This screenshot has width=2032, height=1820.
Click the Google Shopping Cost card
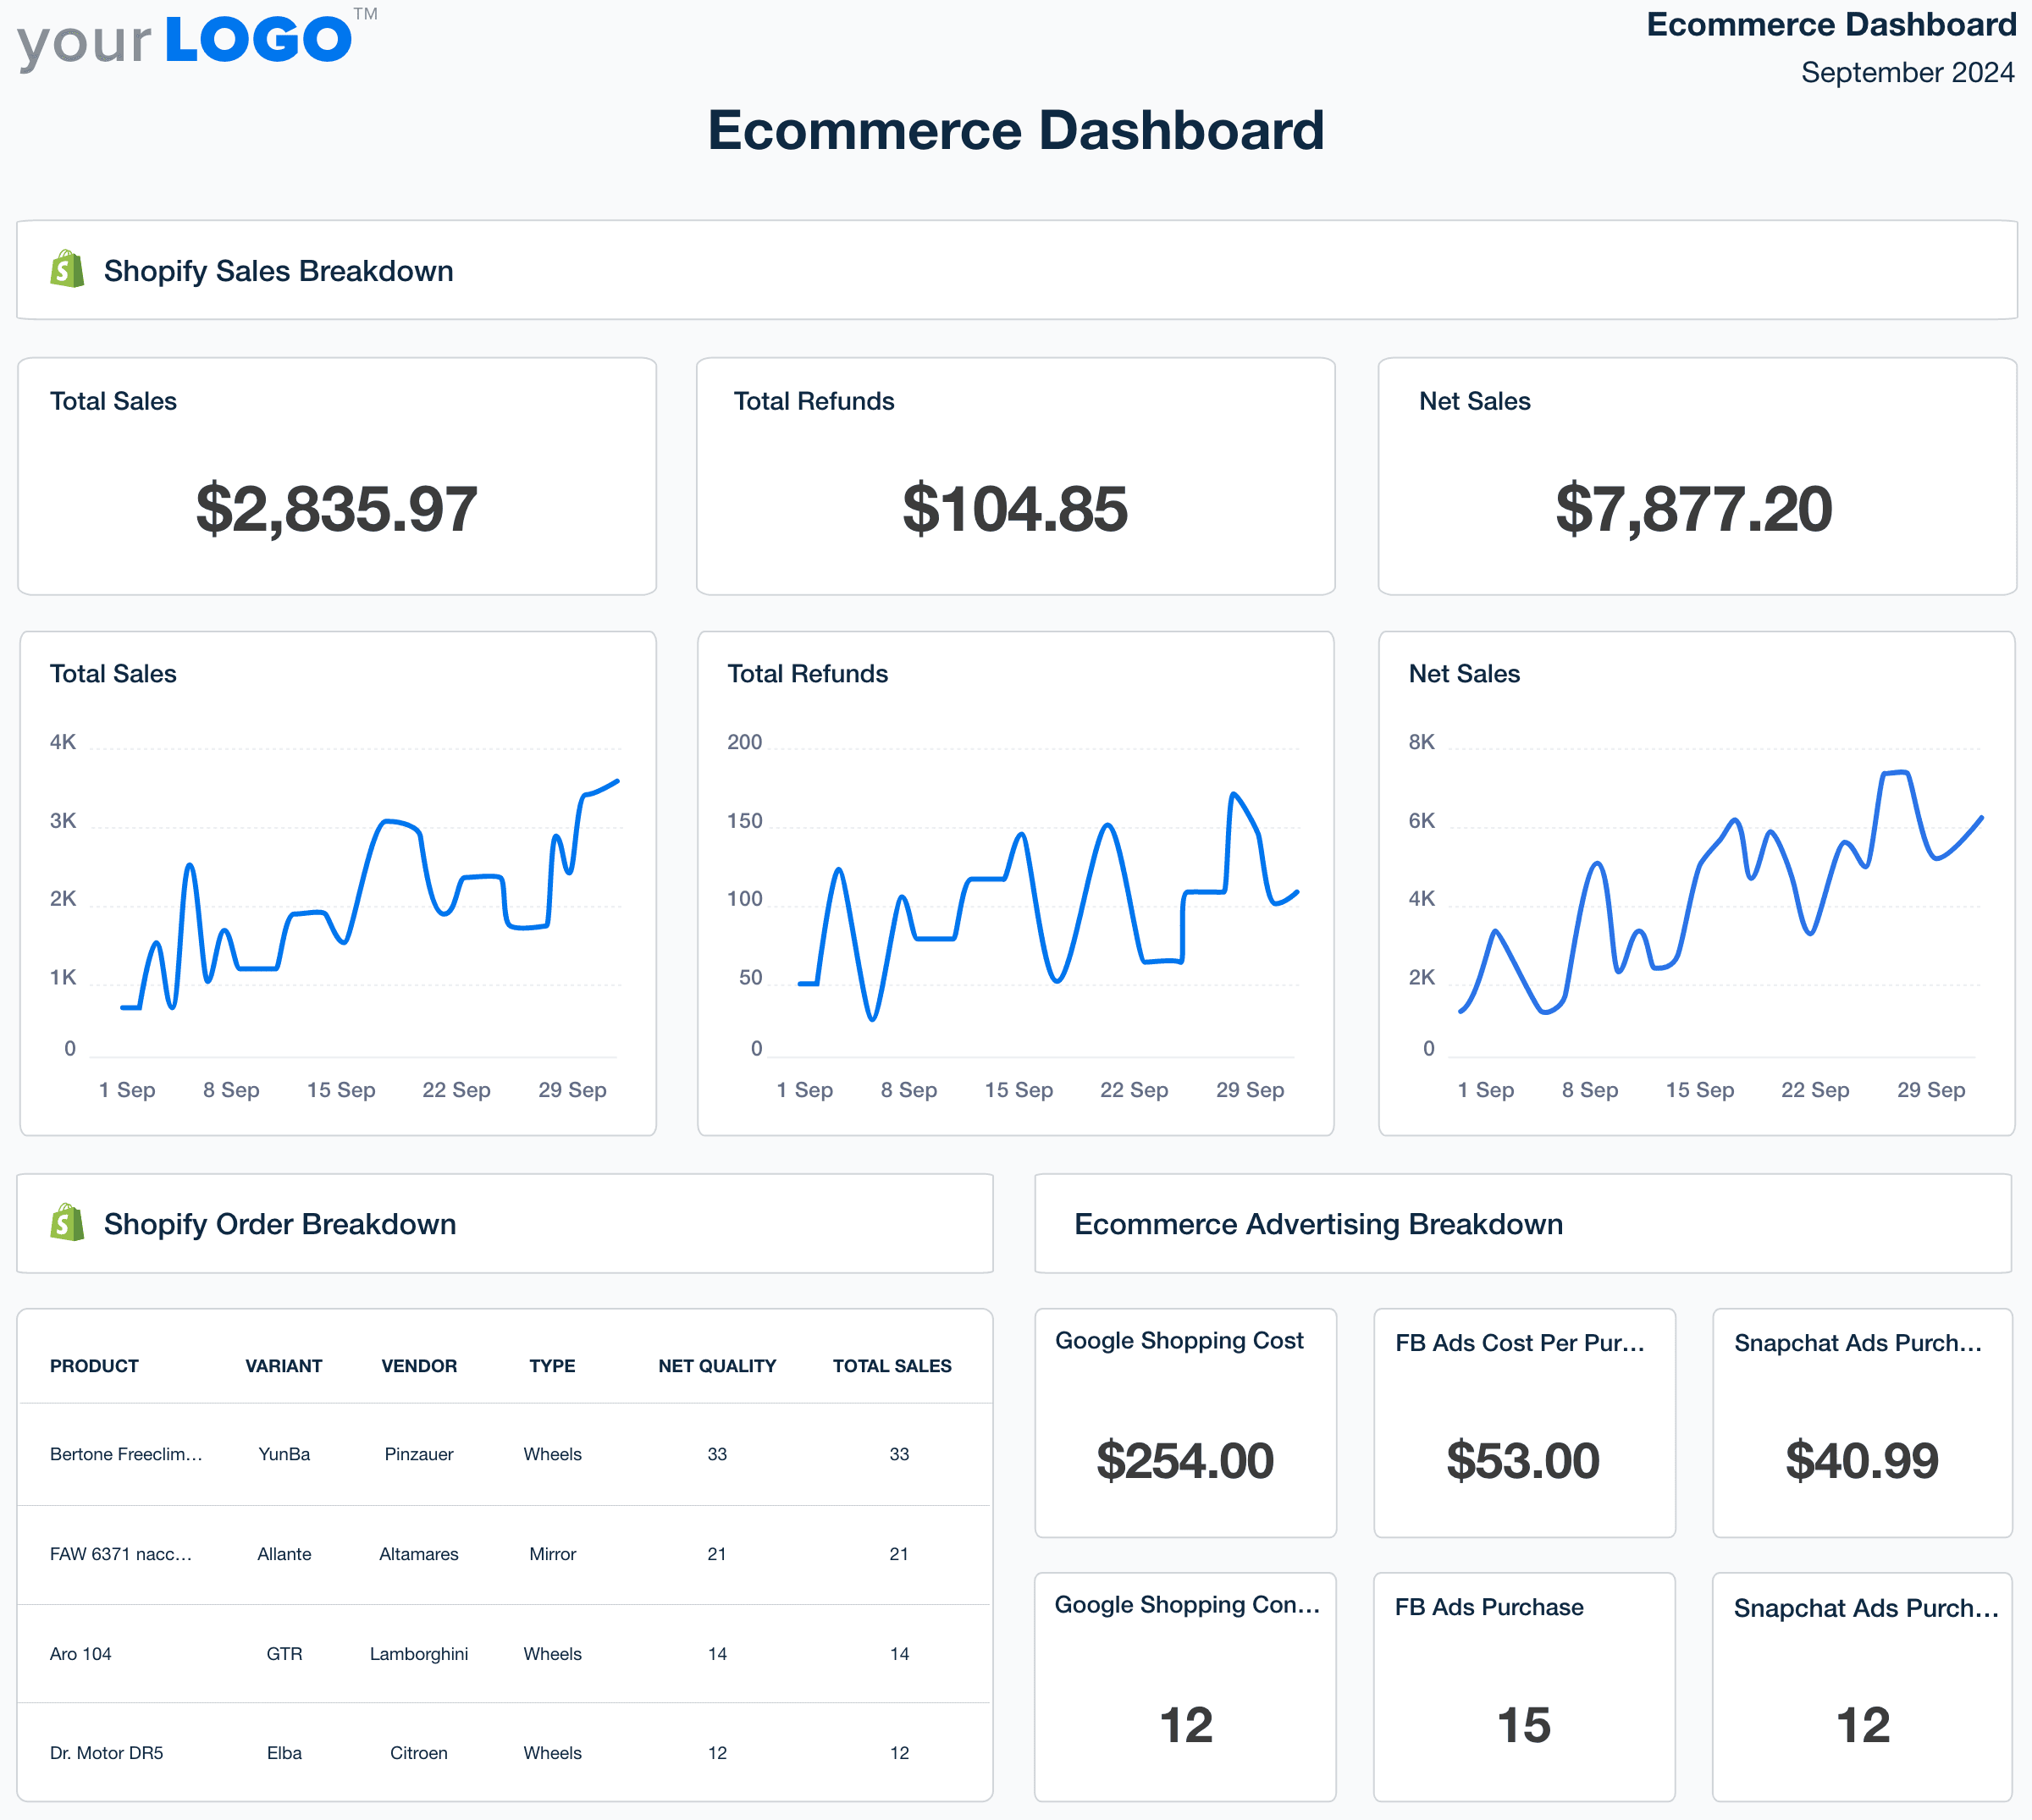[1185, 1420]
